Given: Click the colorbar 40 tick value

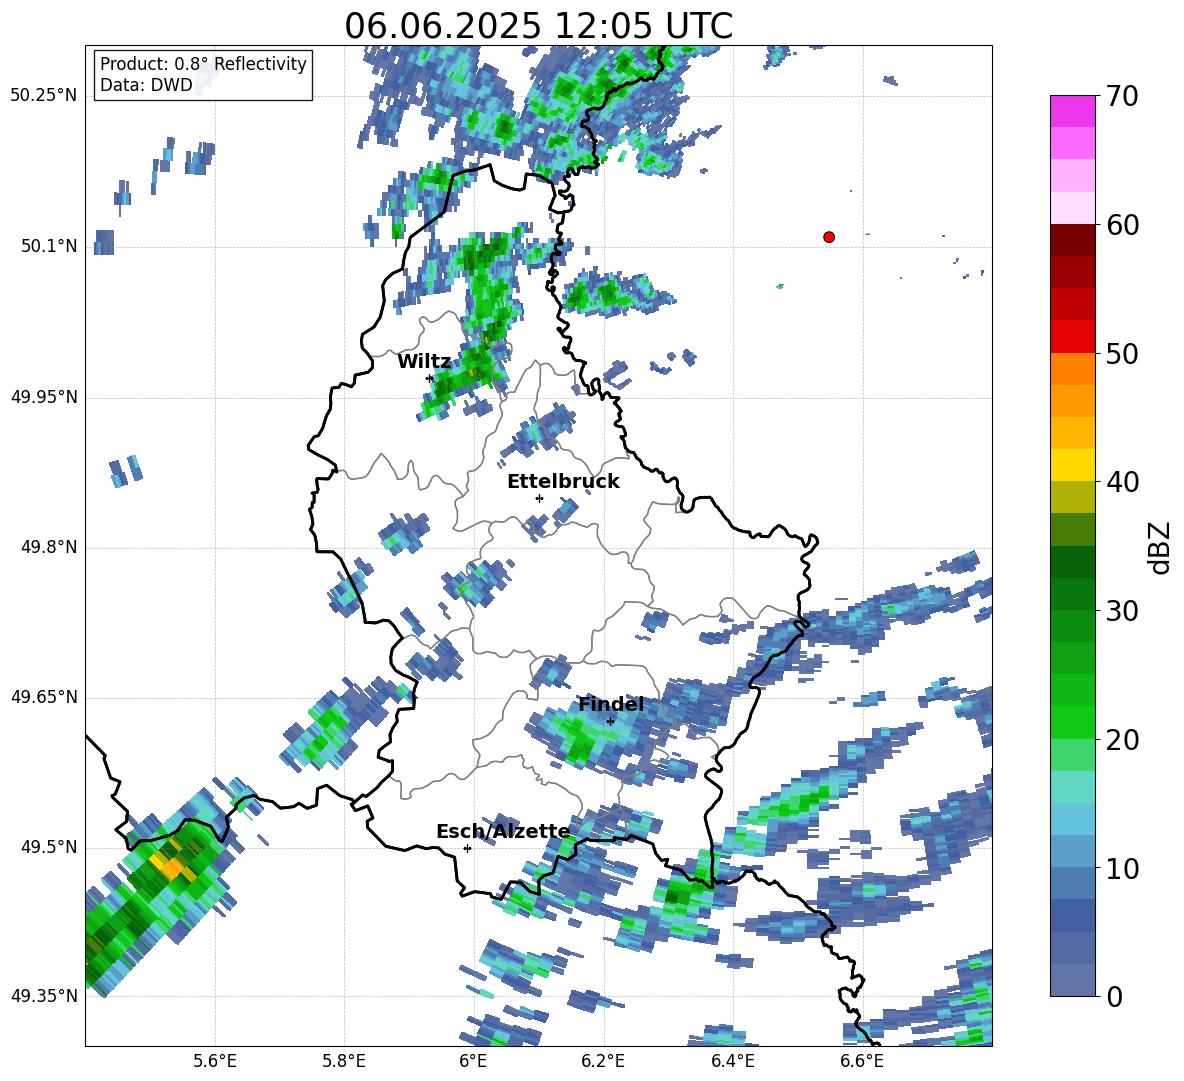Looking at the screenshot, I should tap(1122, 482).
